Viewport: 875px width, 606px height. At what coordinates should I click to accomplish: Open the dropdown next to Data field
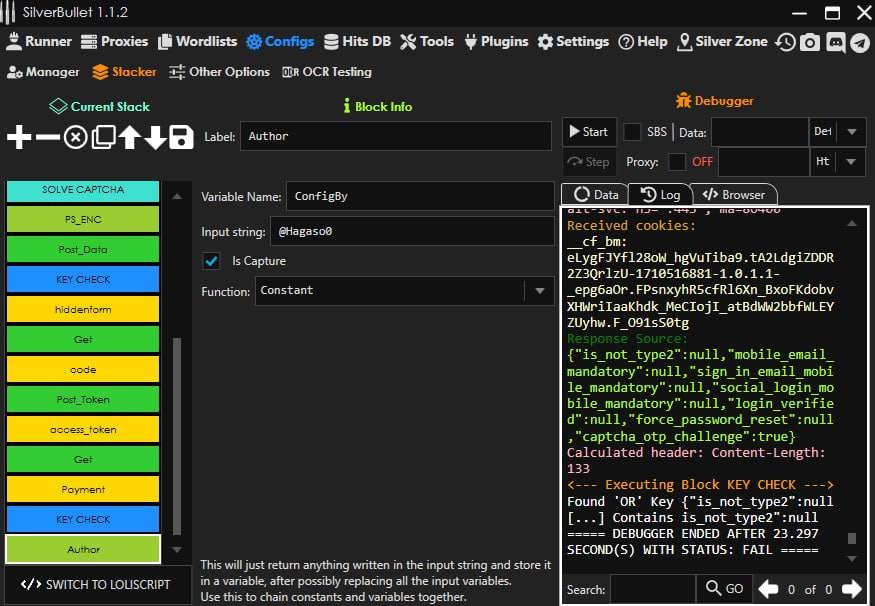(x=851, y=132)
